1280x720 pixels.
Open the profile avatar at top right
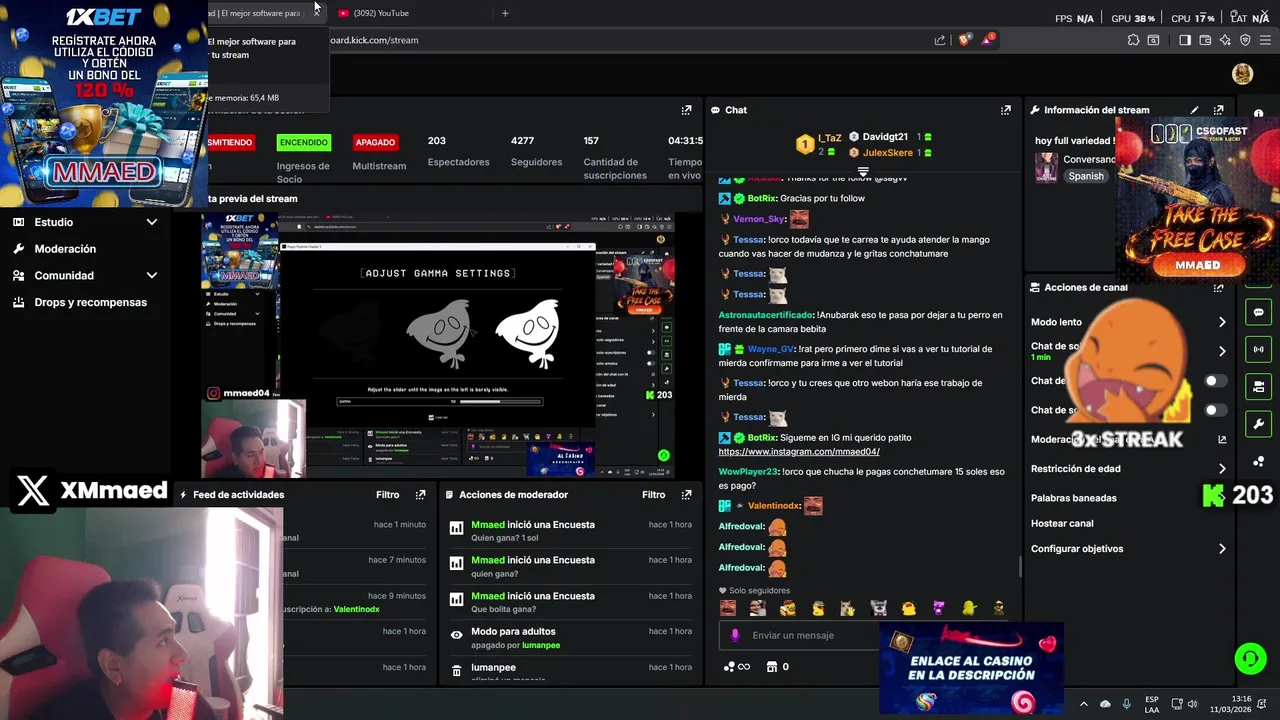[x=1243, y=74]
